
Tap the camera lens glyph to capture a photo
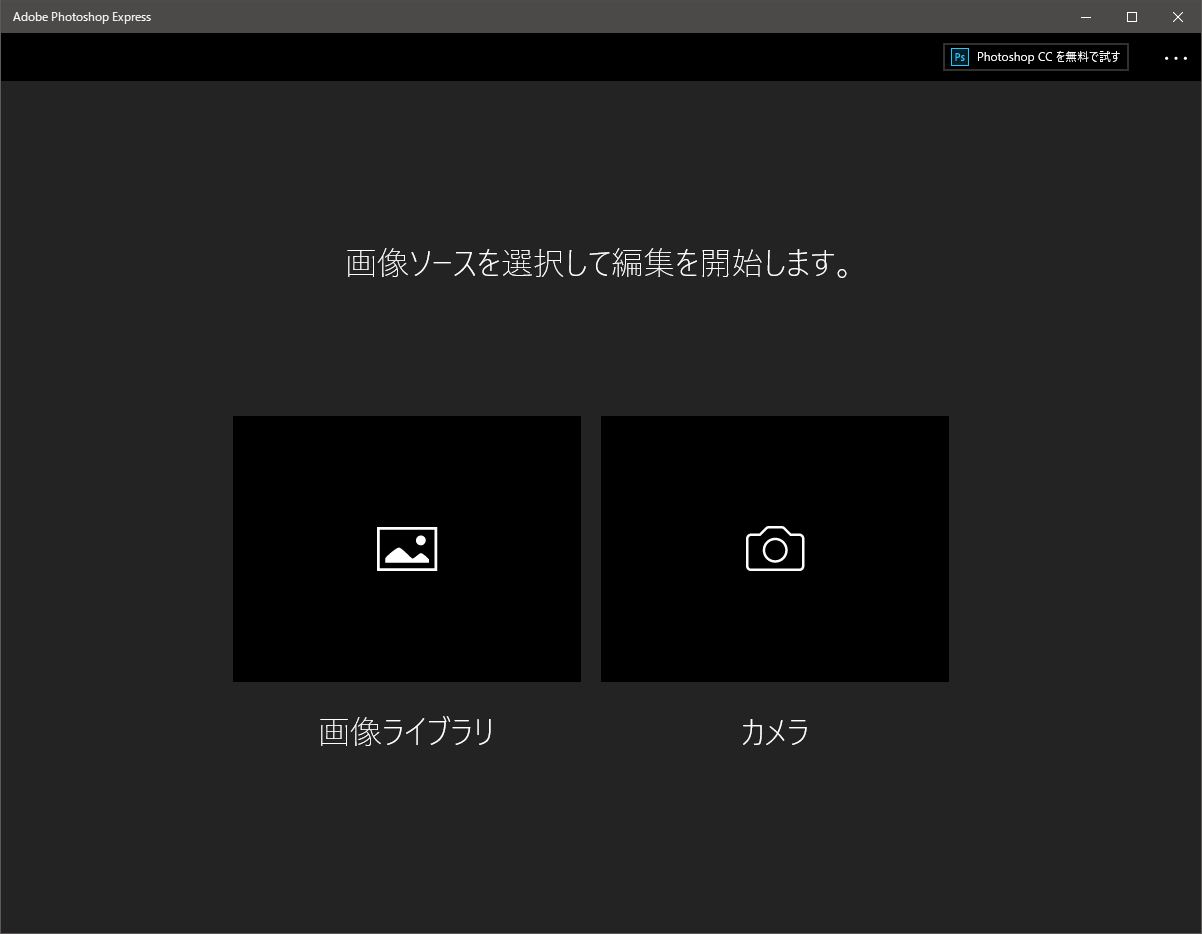[775, 551]
